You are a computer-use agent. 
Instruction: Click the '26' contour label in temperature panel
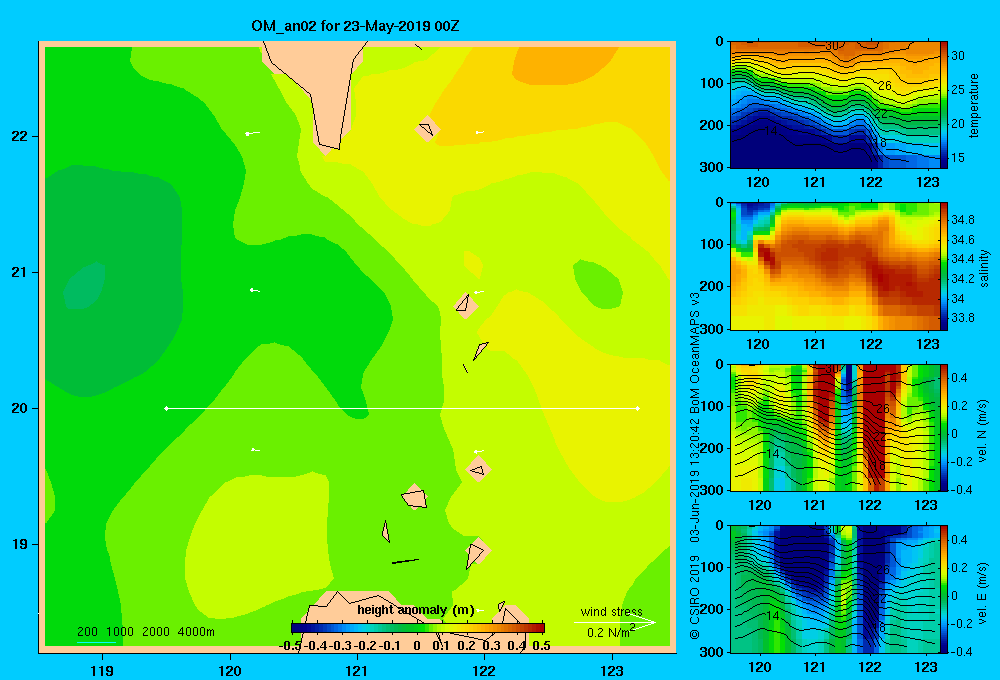tap(885, 85)
